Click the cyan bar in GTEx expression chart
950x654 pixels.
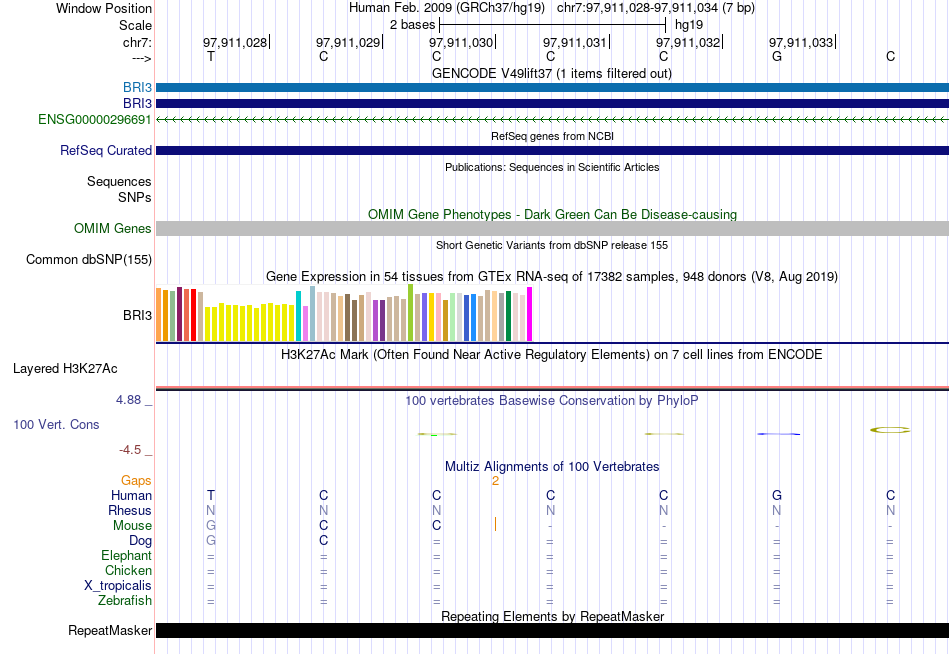pyautogui.click(x=298, y=316)
